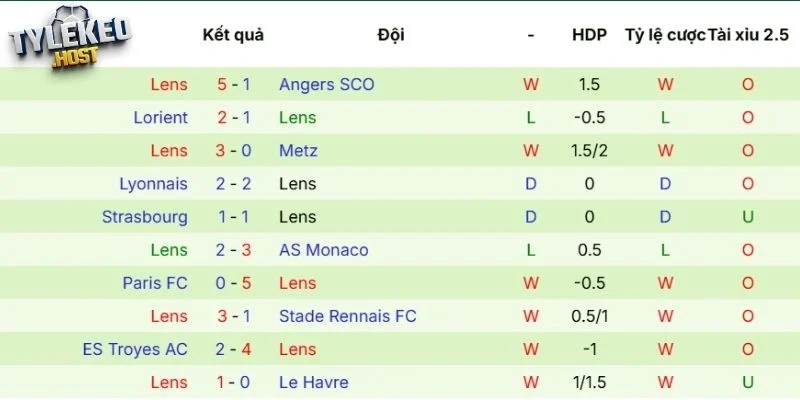Click the Đội column header
The width and height of the screenshot is (800, 400).
click(x=391, y=35)
